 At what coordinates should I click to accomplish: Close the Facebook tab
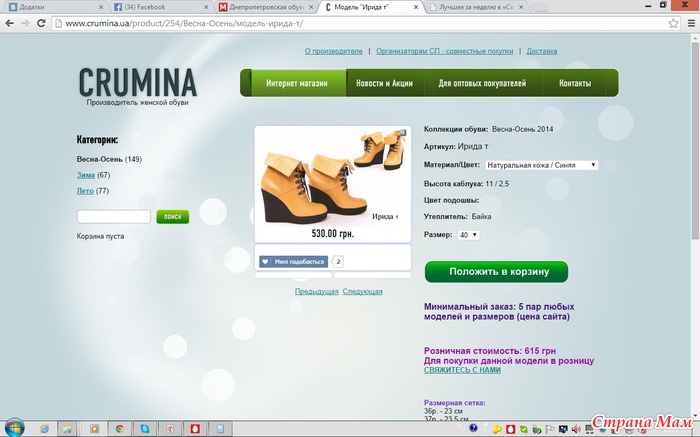tap(206, 7)
